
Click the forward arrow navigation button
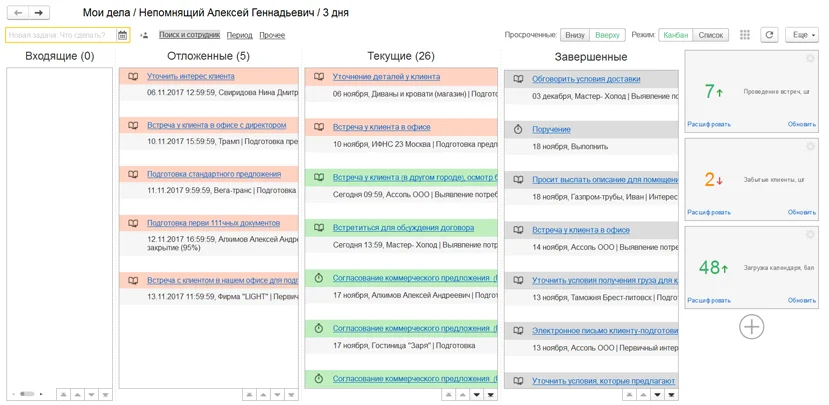point(39,13)
